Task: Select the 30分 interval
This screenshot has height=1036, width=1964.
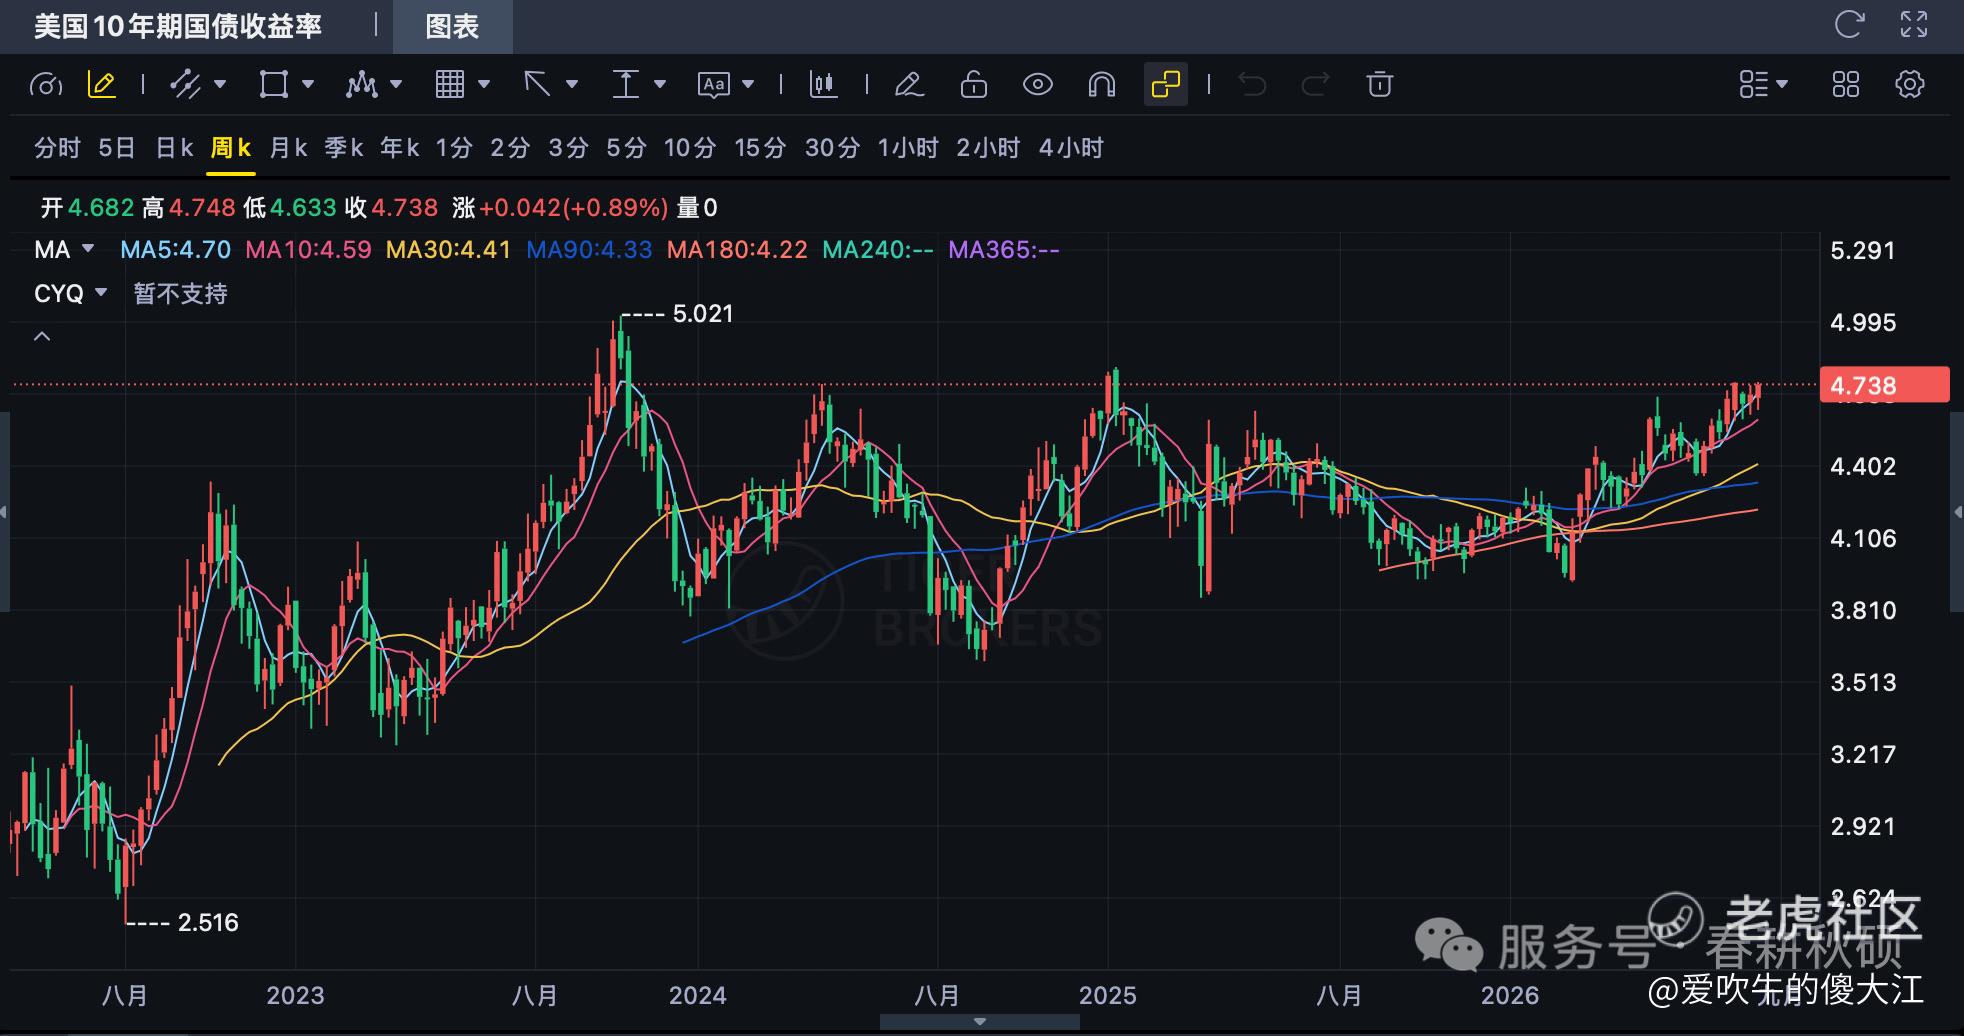Action: coord(832,148)
